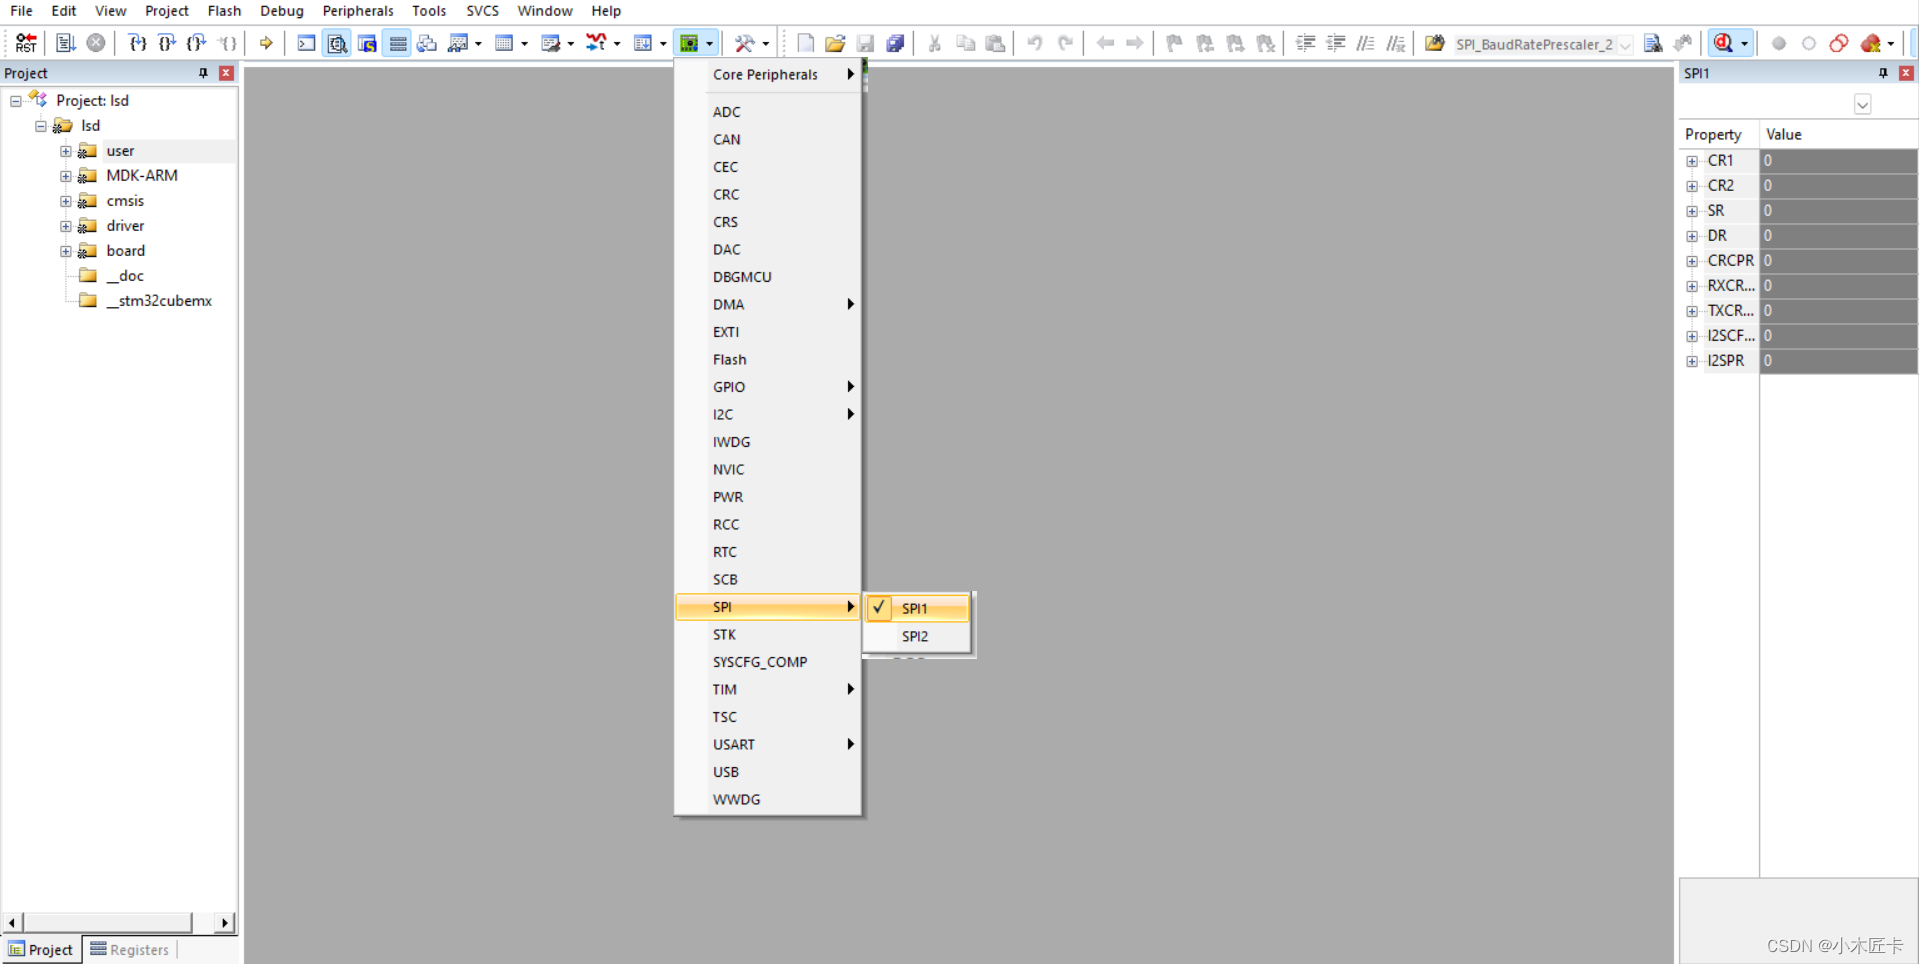Open the Symbols Window icon
Image resolution: width=1919 pixels, height=964 pixels.
[x=367, y=43]
